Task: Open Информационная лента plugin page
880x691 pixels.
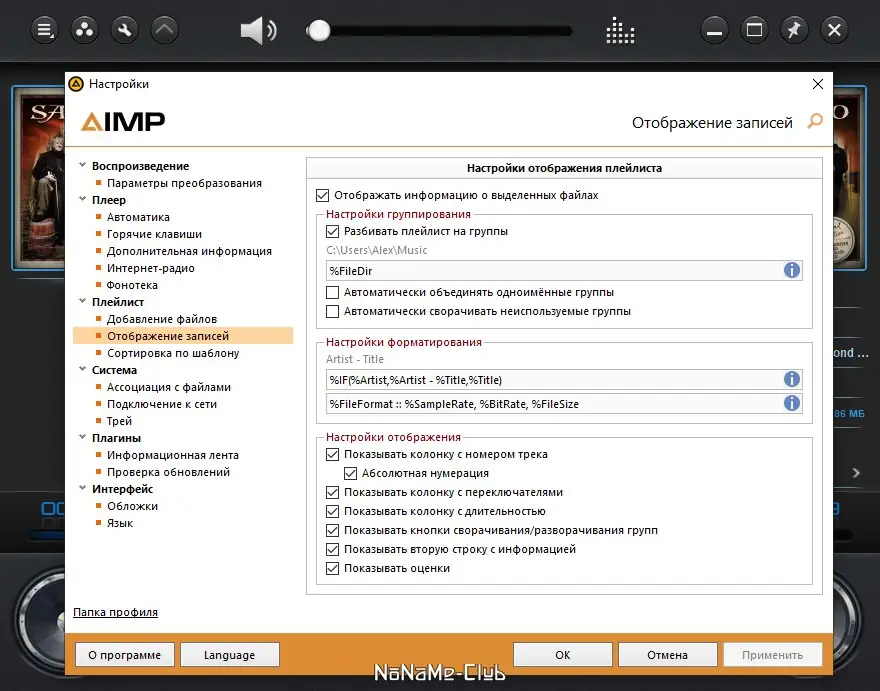Action: click(173, 455)
